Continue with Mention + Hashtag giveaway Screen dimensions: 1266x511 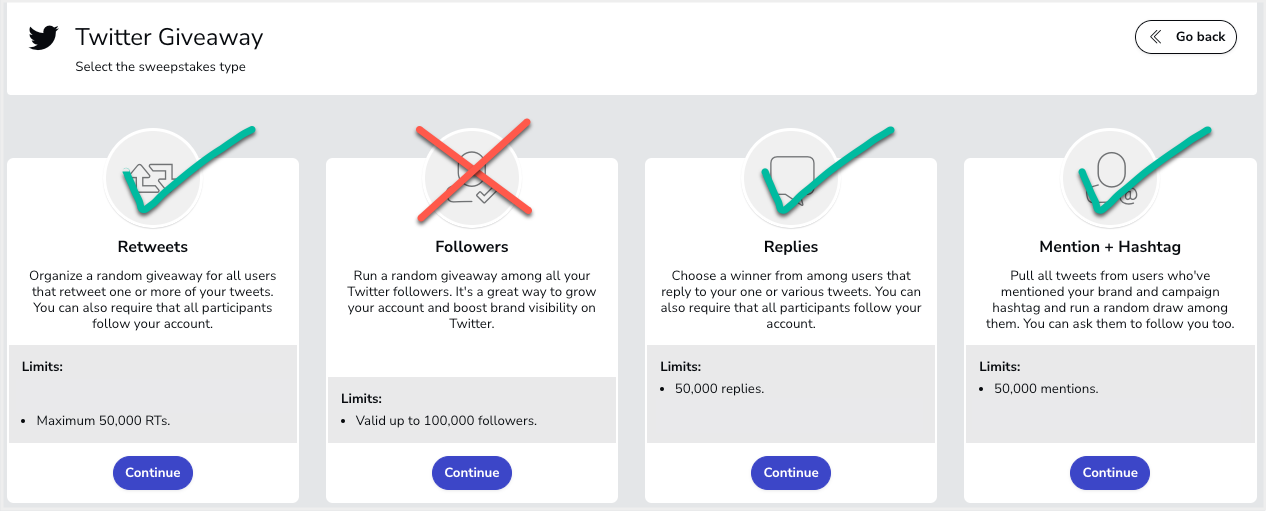tap(1110, 473)
